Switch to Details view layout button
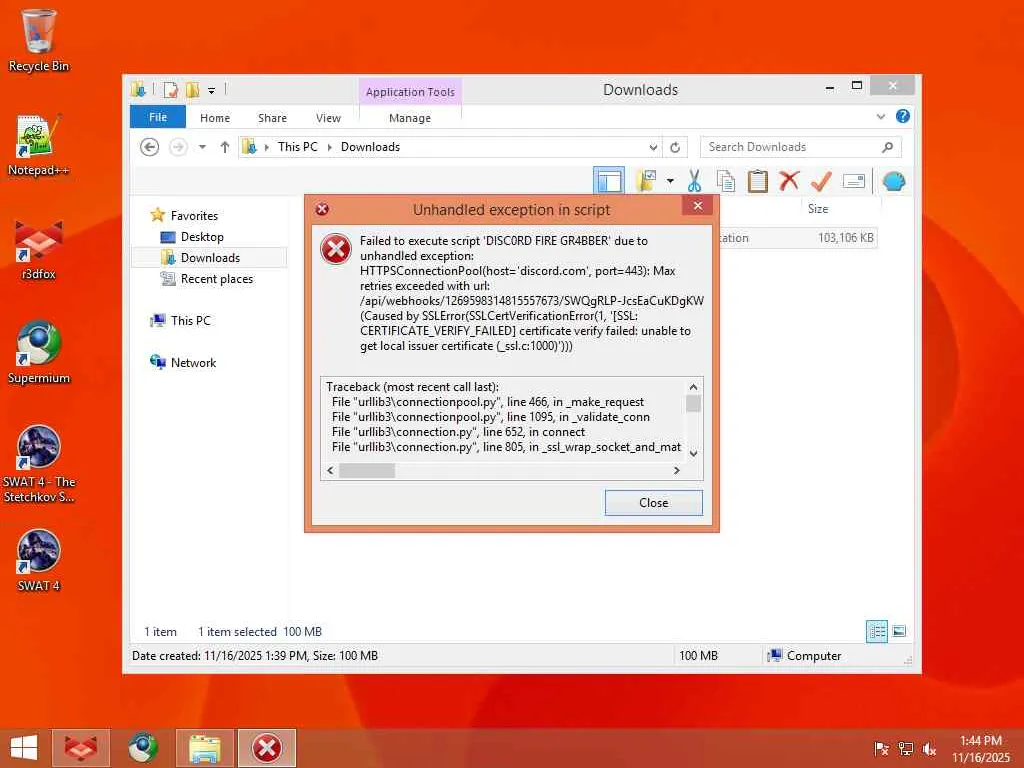 [876, 631]
